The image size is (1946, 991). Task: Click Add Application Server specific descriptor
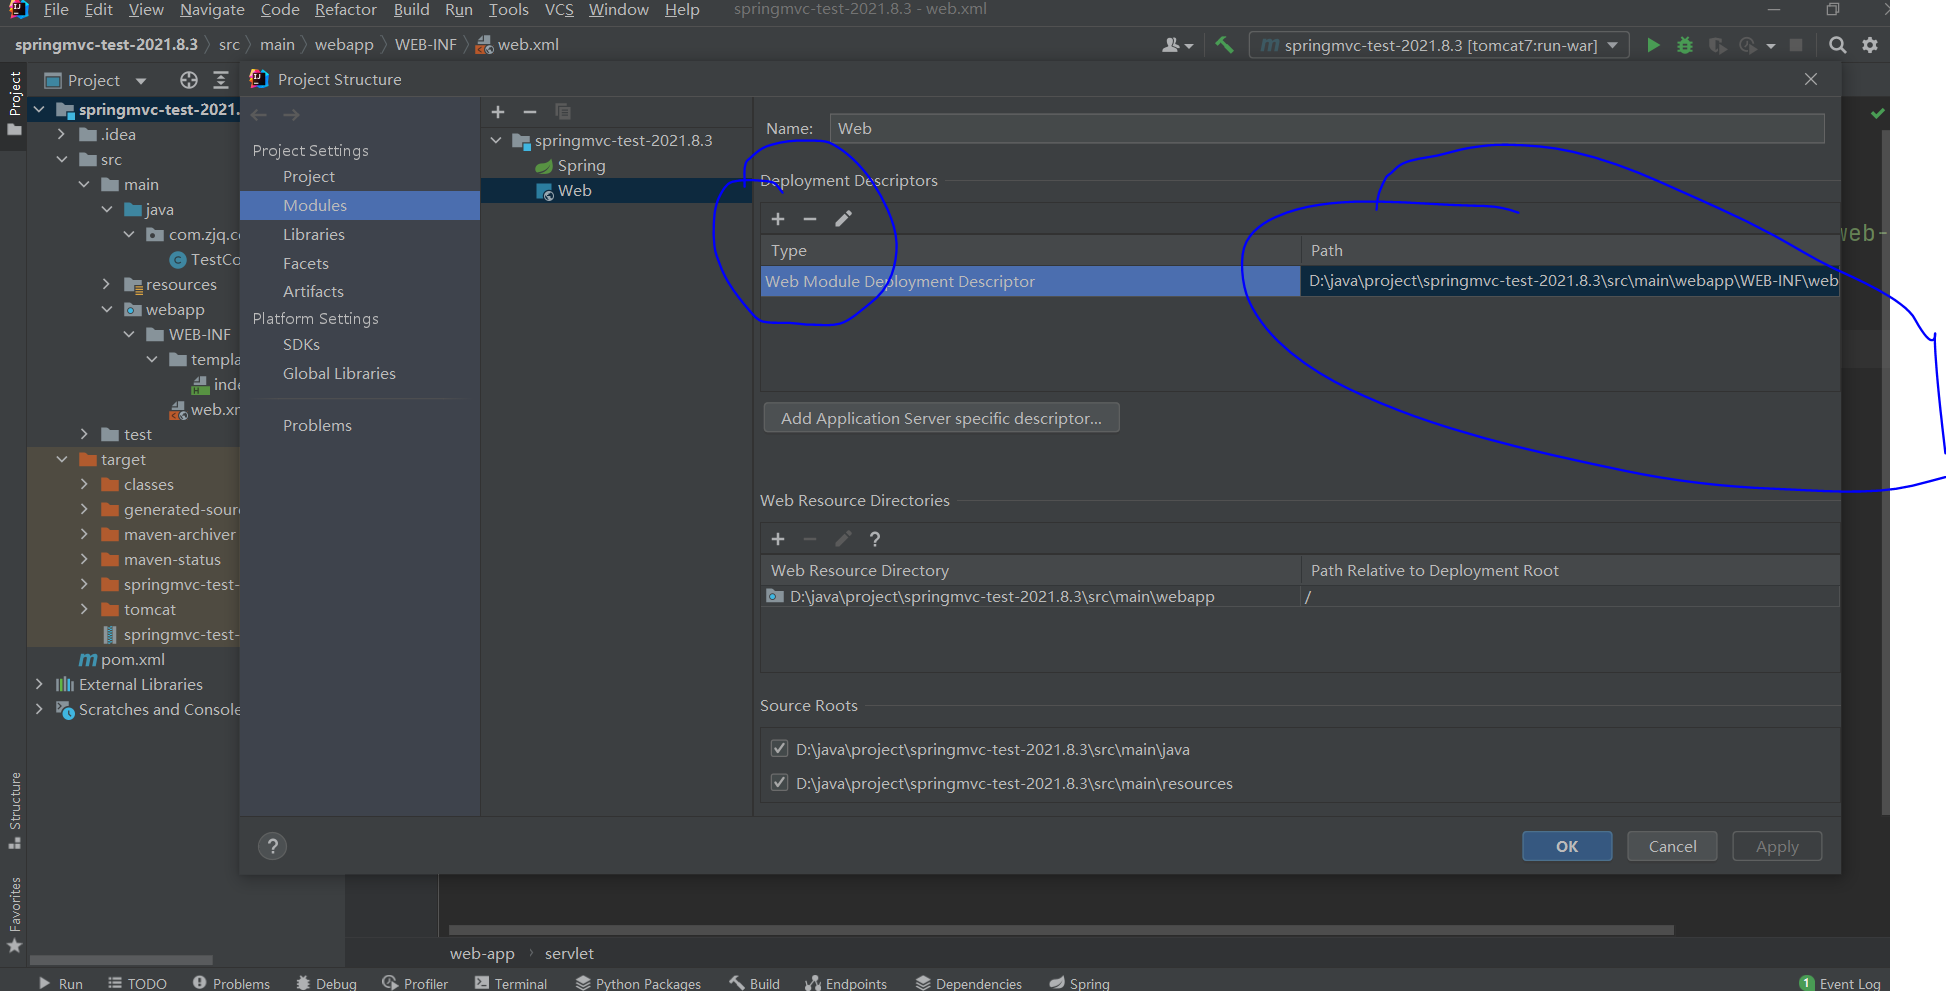pyautogui.click(x=941, y=418)
